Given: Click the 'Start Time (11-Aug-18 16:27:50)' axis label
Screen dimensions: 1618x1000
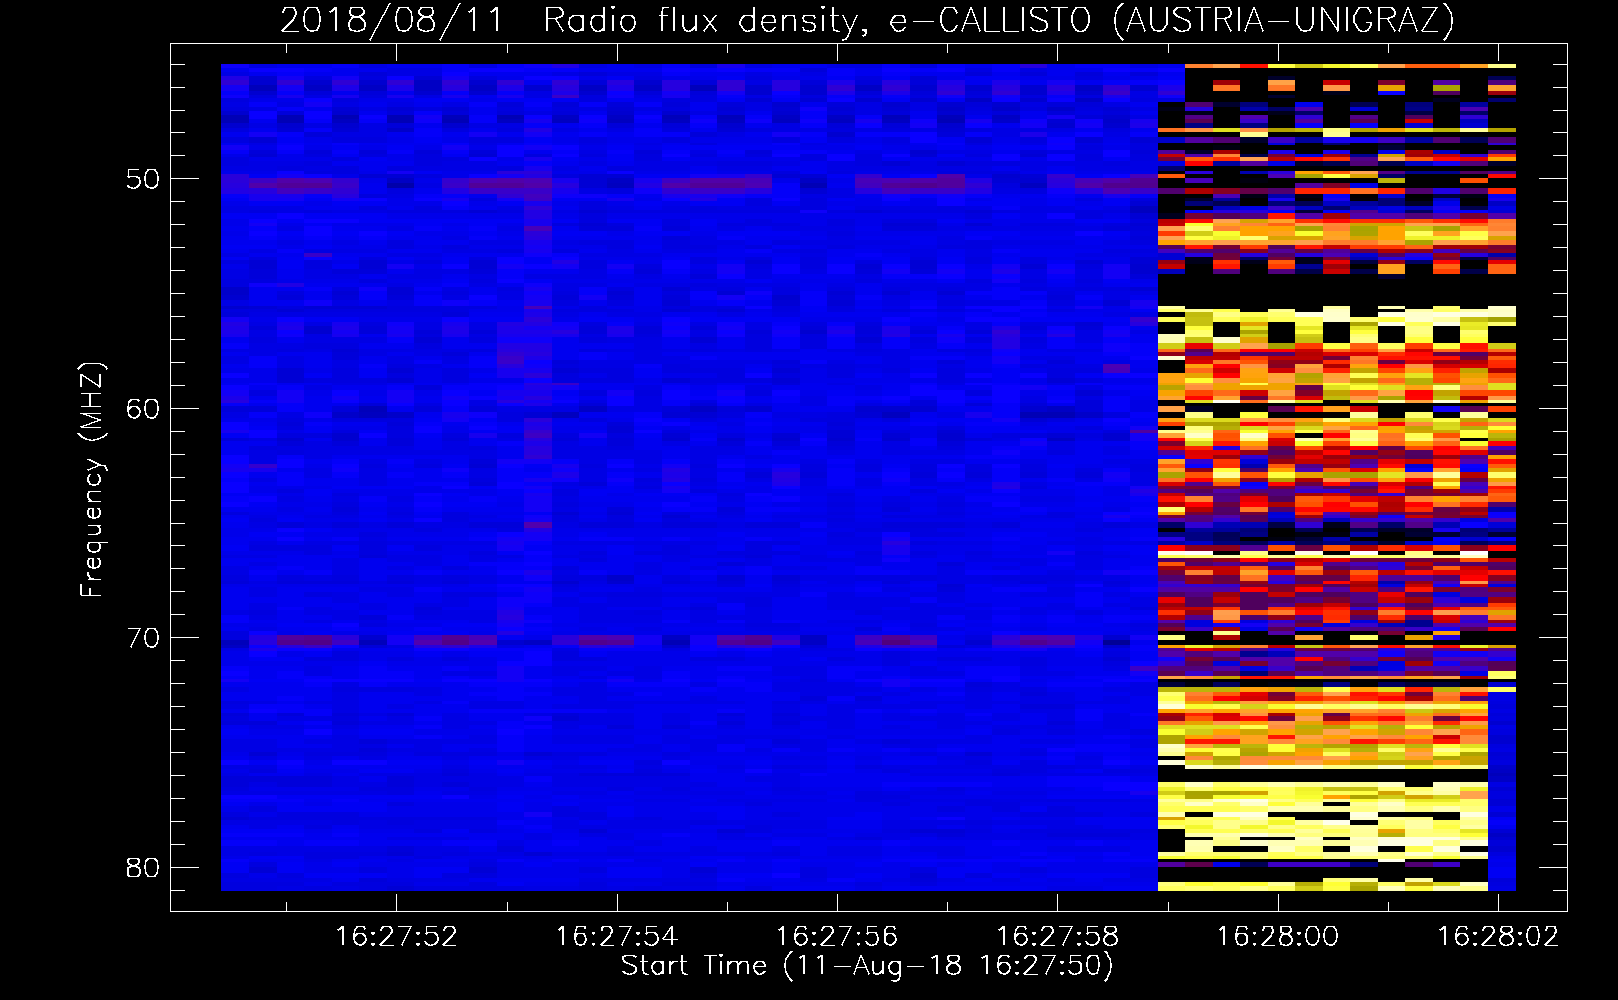Looking at the screenshot, I should [x=867, y=966].
